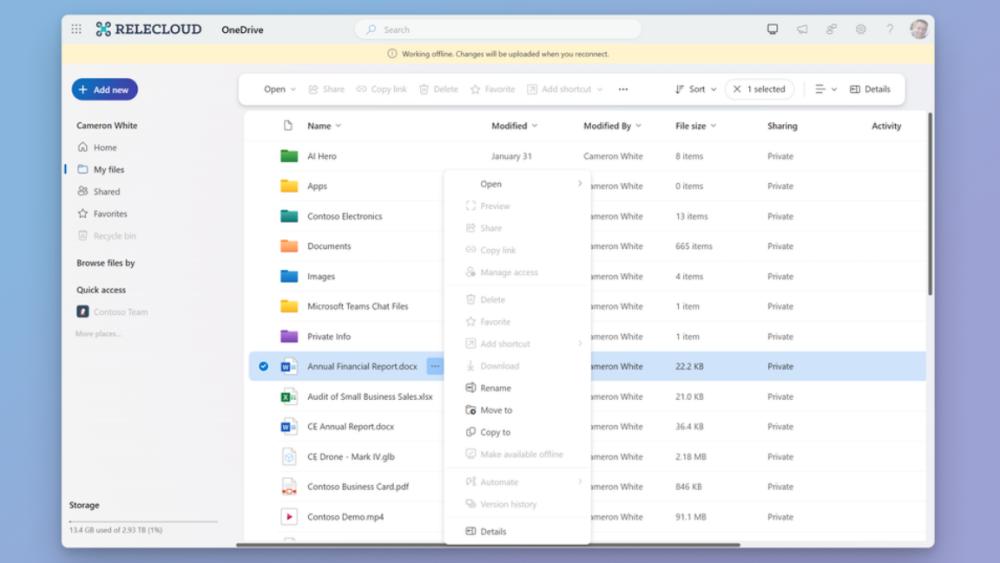
Task: Click the toolbar Copy link button
Action: (x=381, y=89)
